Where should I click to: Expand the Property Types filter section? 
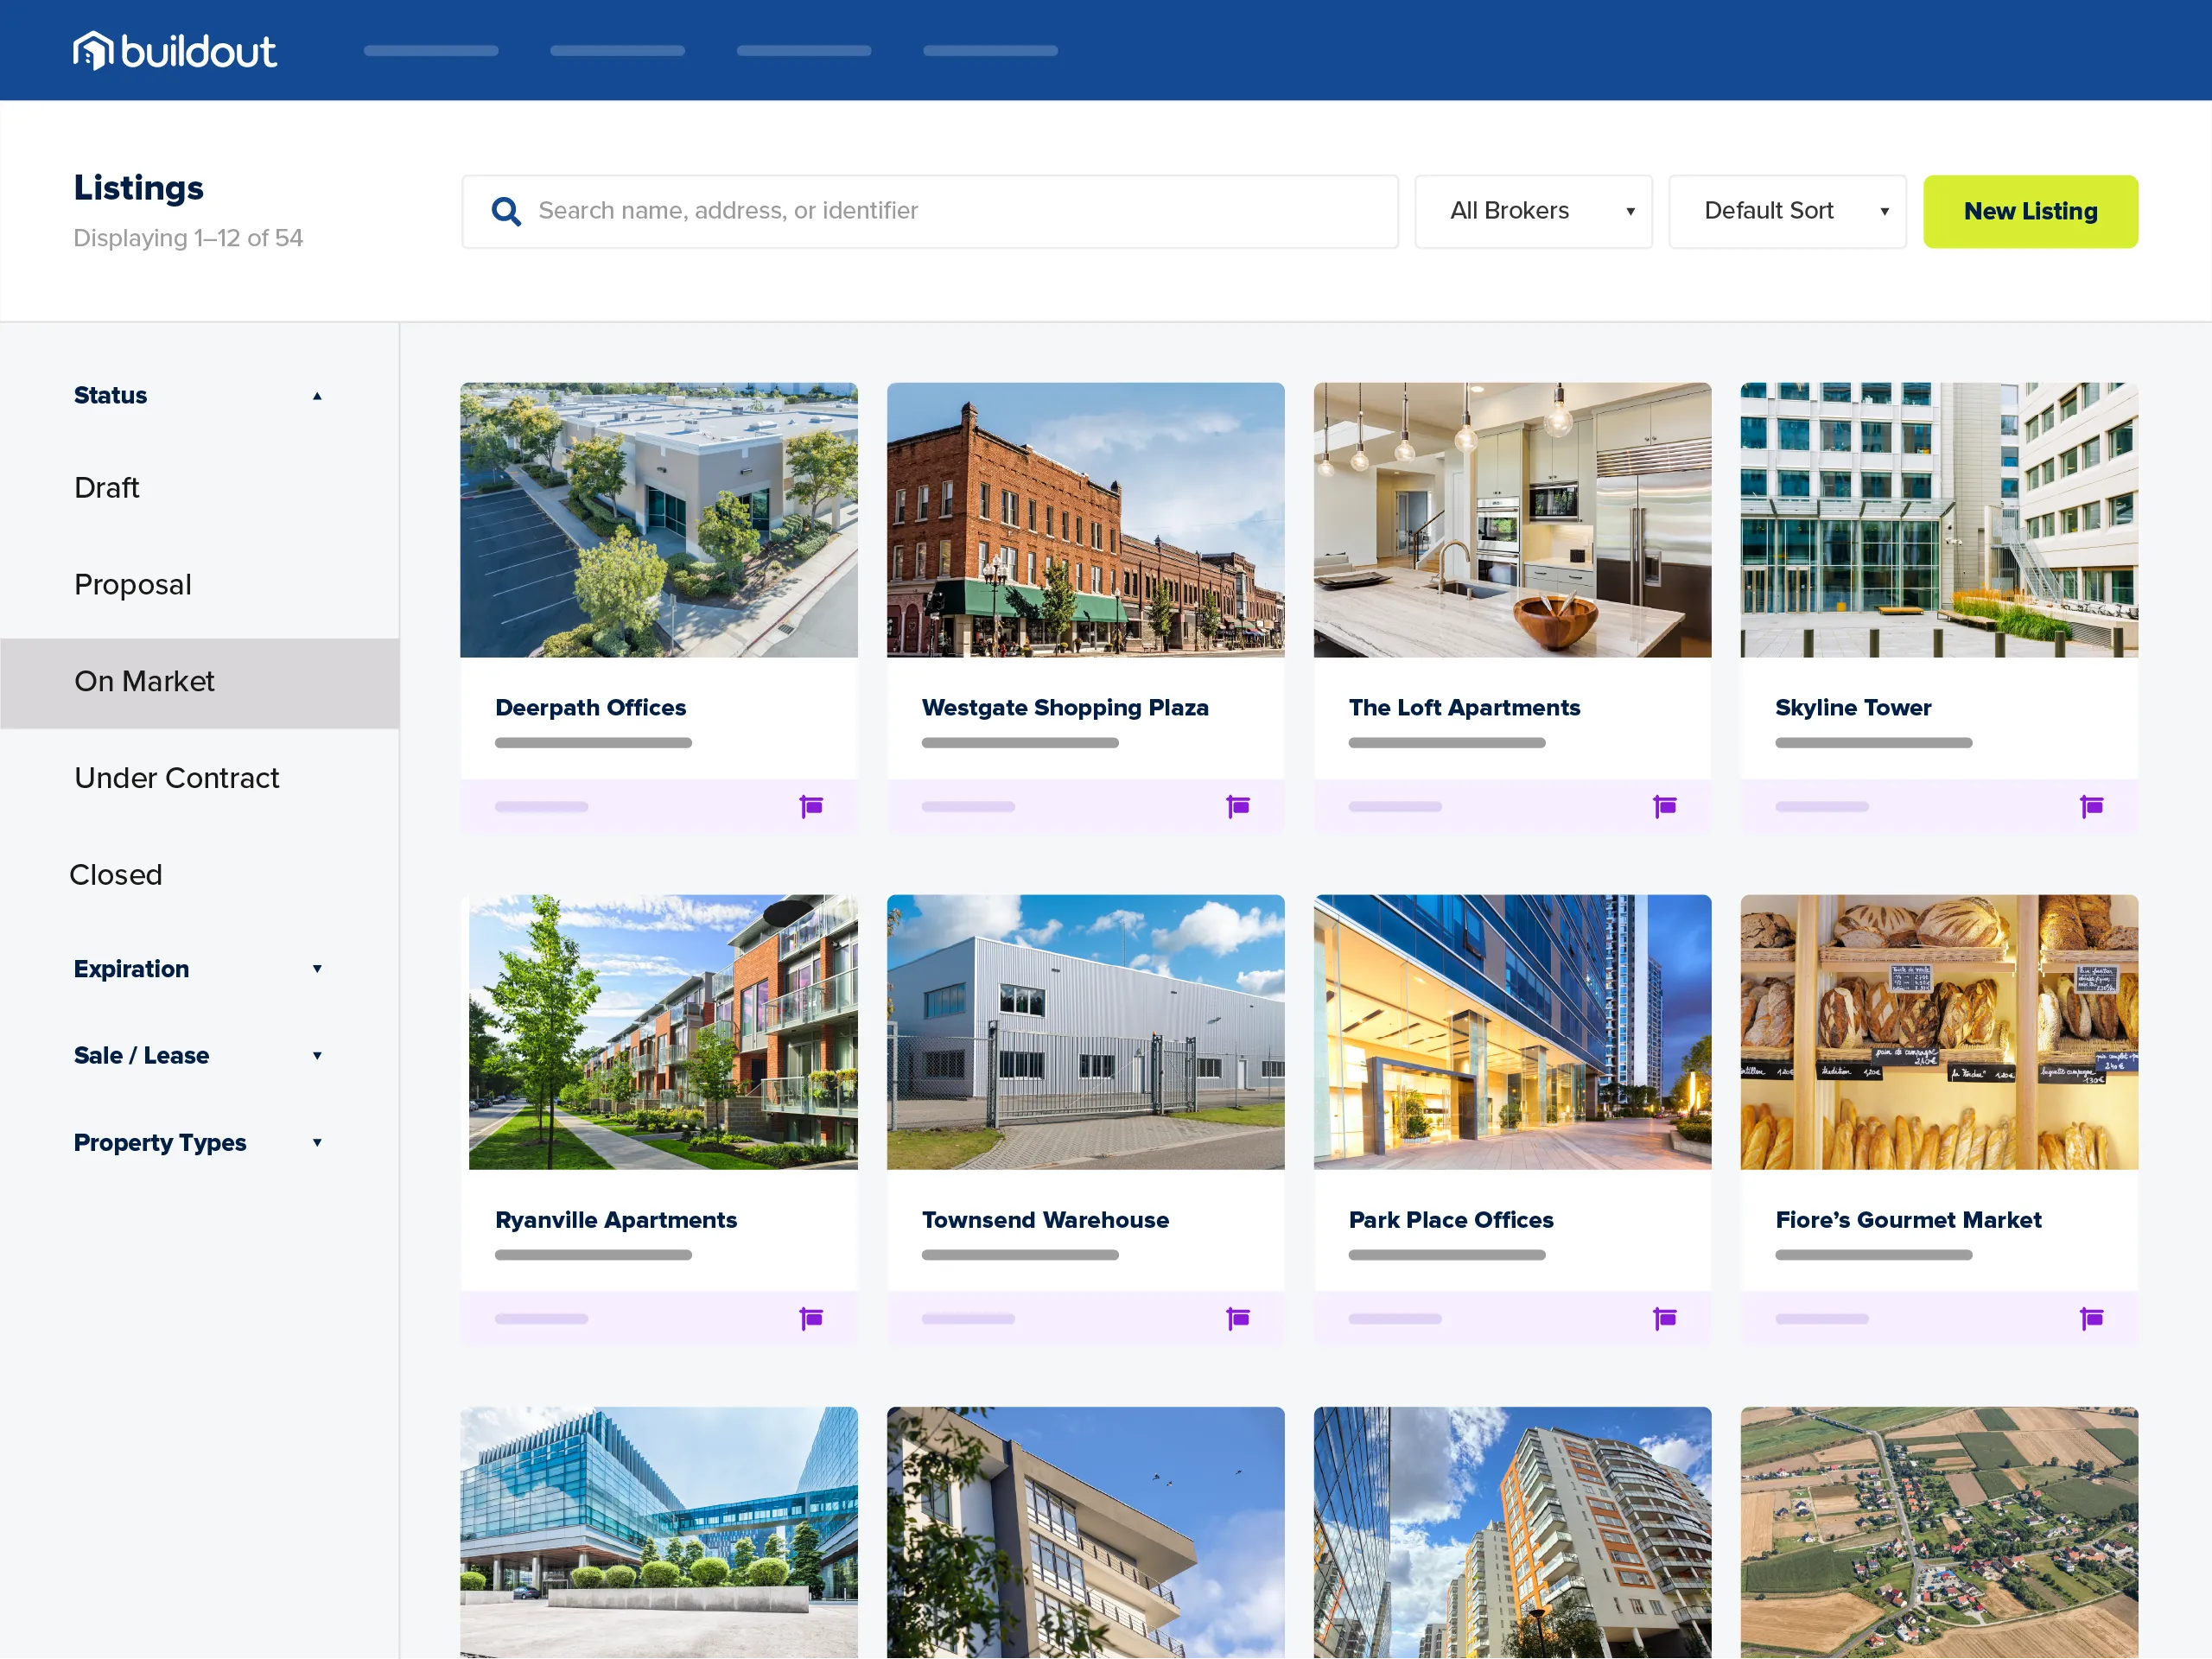coord(316,1143)
